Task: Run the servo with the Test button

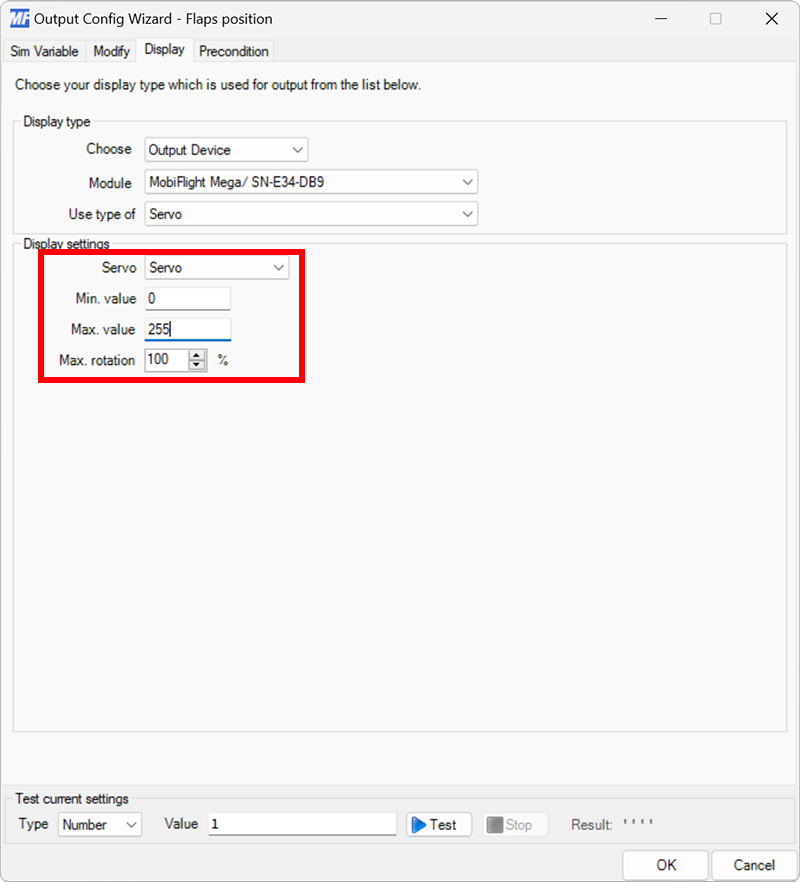Action: coord(438,824)
